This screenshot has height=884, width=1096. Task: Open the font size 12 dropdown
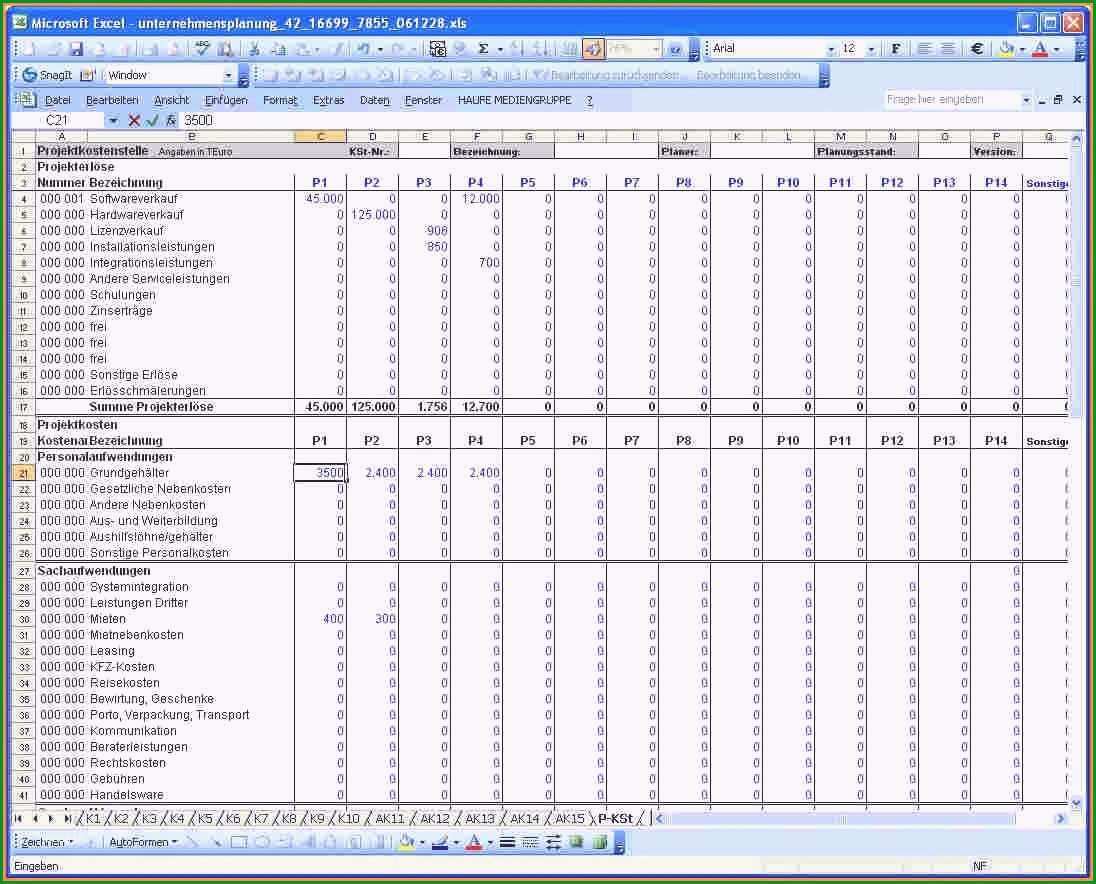[871, 49]
